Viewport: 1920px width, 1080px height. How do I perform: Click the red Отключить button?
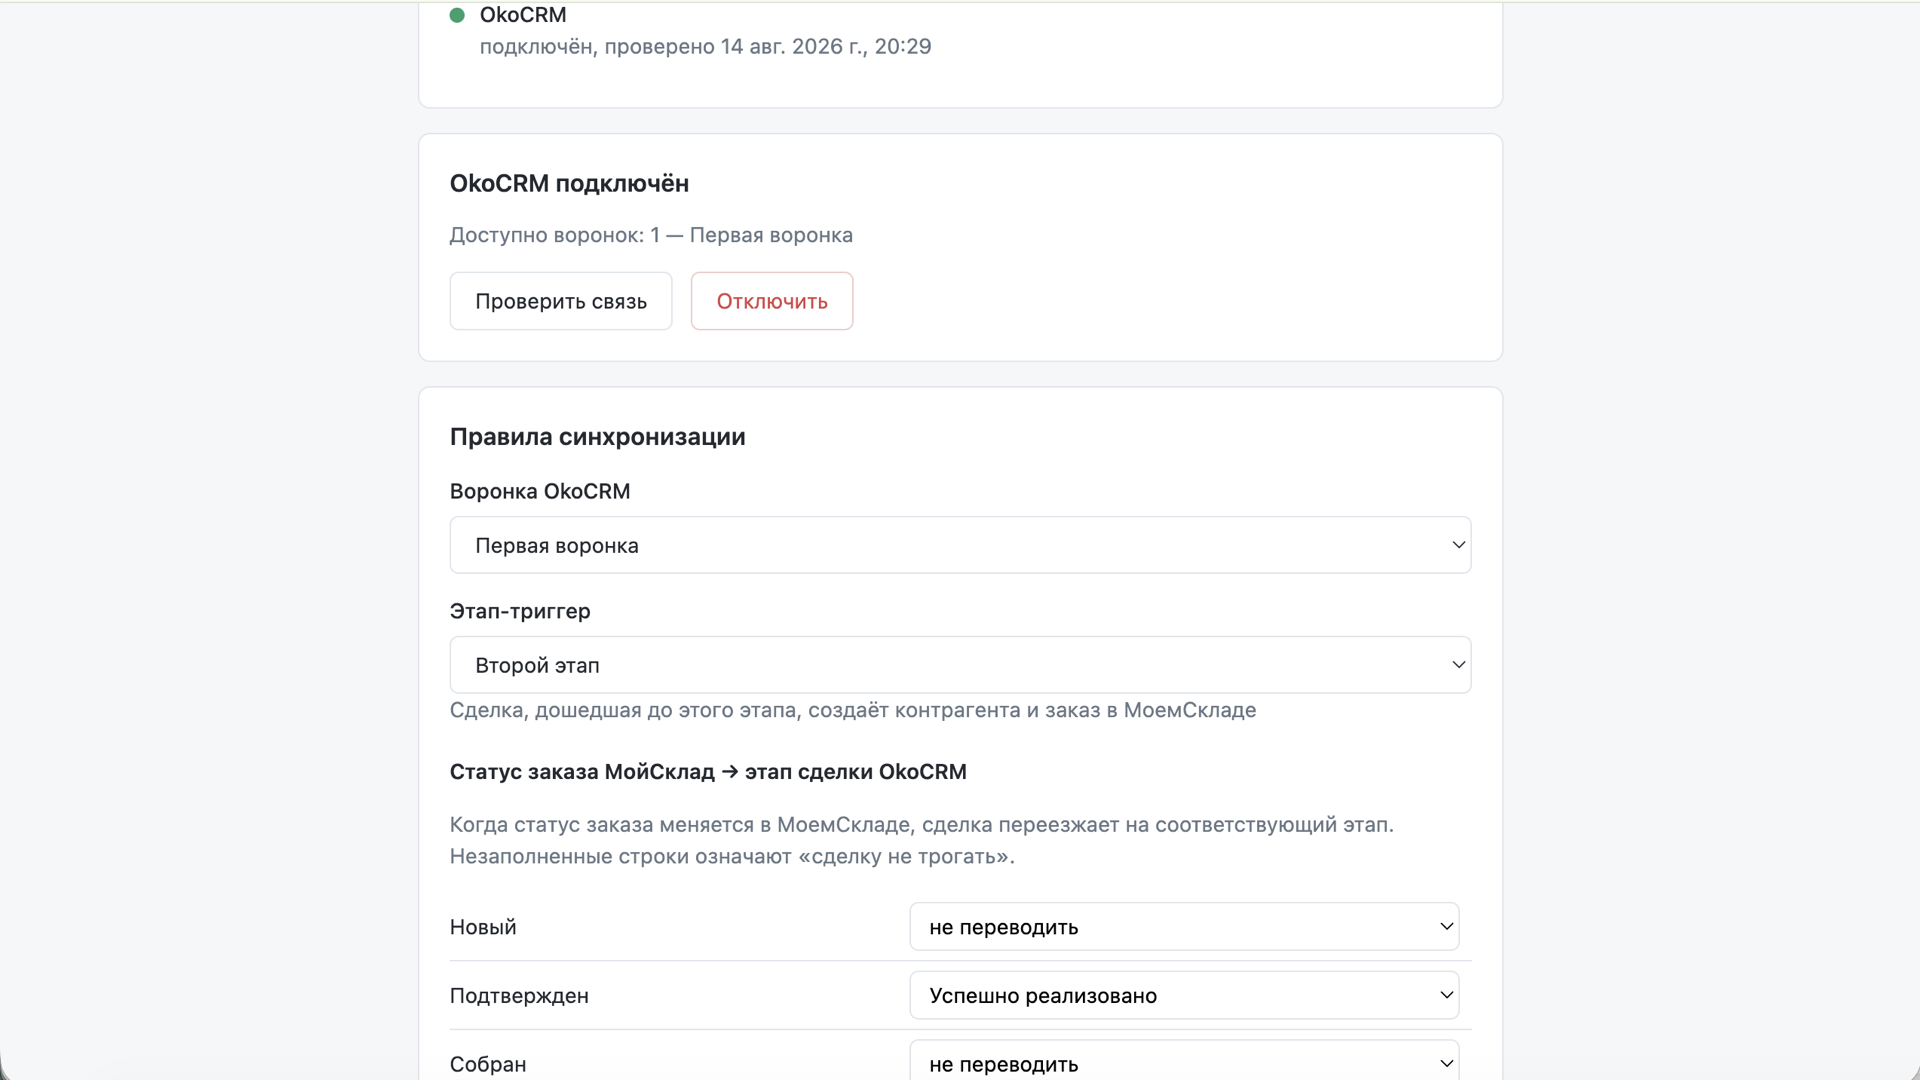coord(772,301)
